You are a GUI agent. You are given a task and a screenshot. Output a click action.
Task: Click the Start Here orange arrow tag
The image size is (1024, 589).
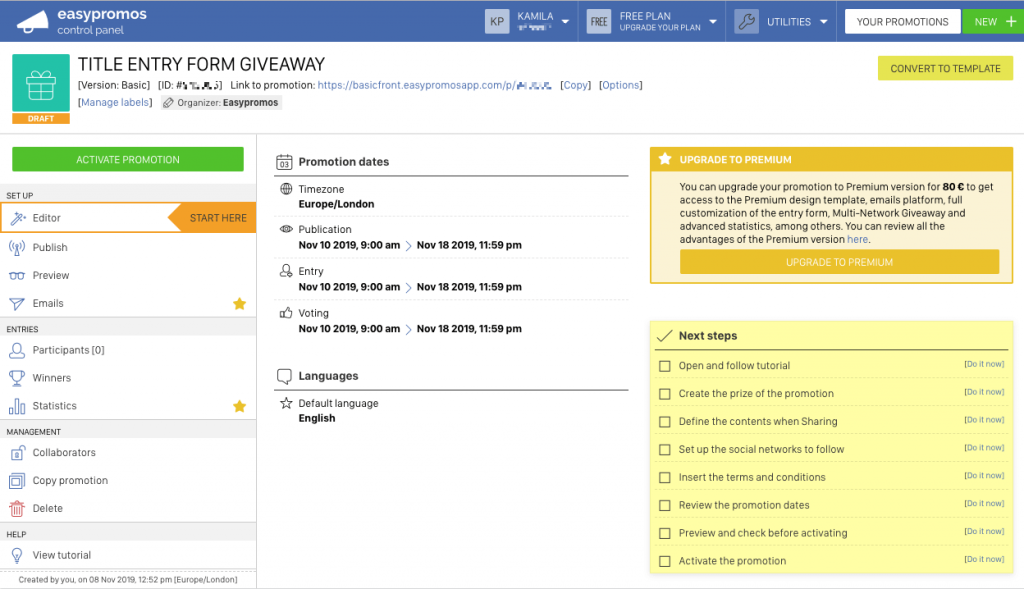[212, 218]
